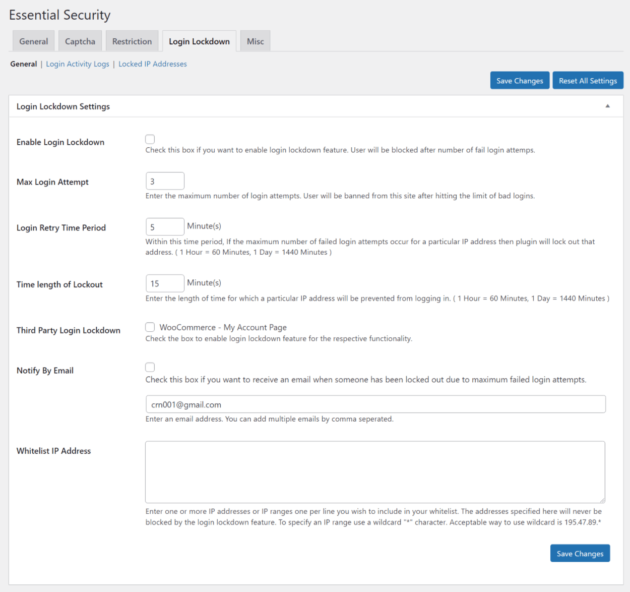Select the Misc tab

pos(255,41)
